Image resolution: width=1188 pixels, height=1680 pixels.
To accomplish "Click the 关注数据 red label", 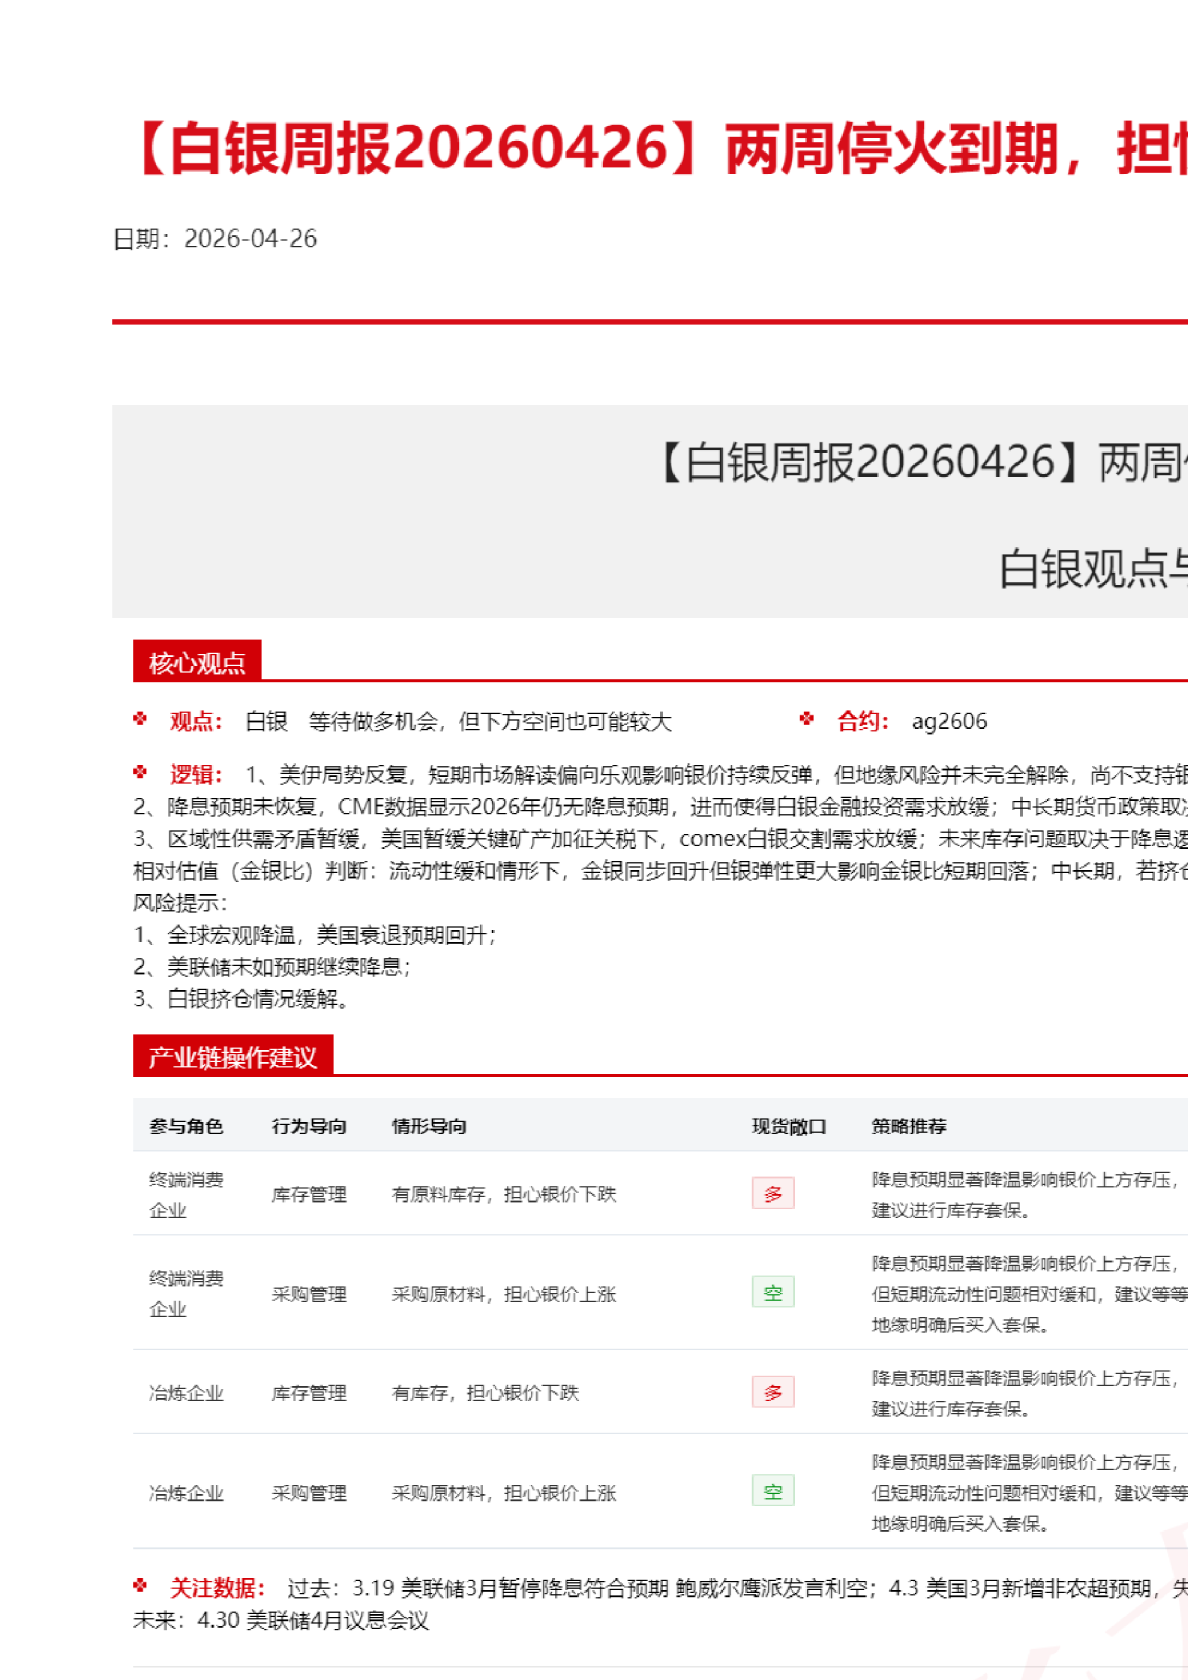I will pos(217,1588).
